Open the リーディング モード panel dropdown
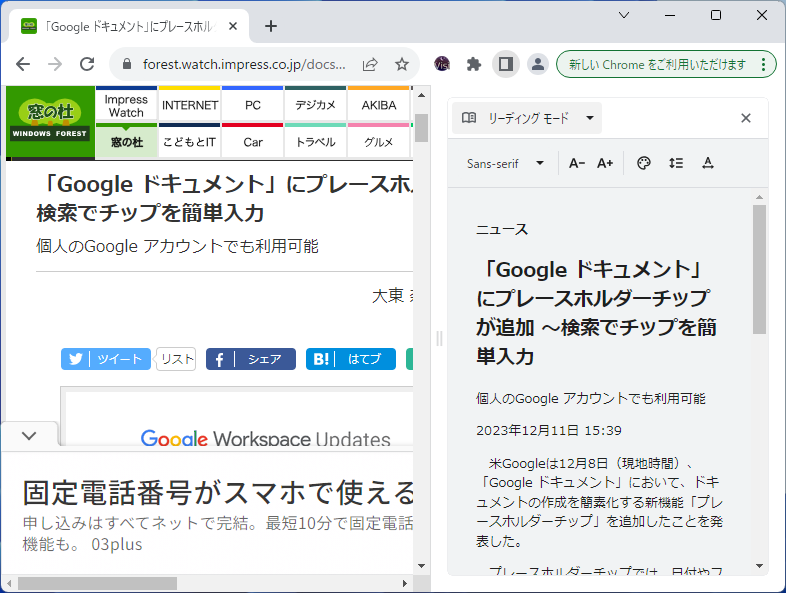This screenshot has width=786, height=593. click(x=527, y=118)
